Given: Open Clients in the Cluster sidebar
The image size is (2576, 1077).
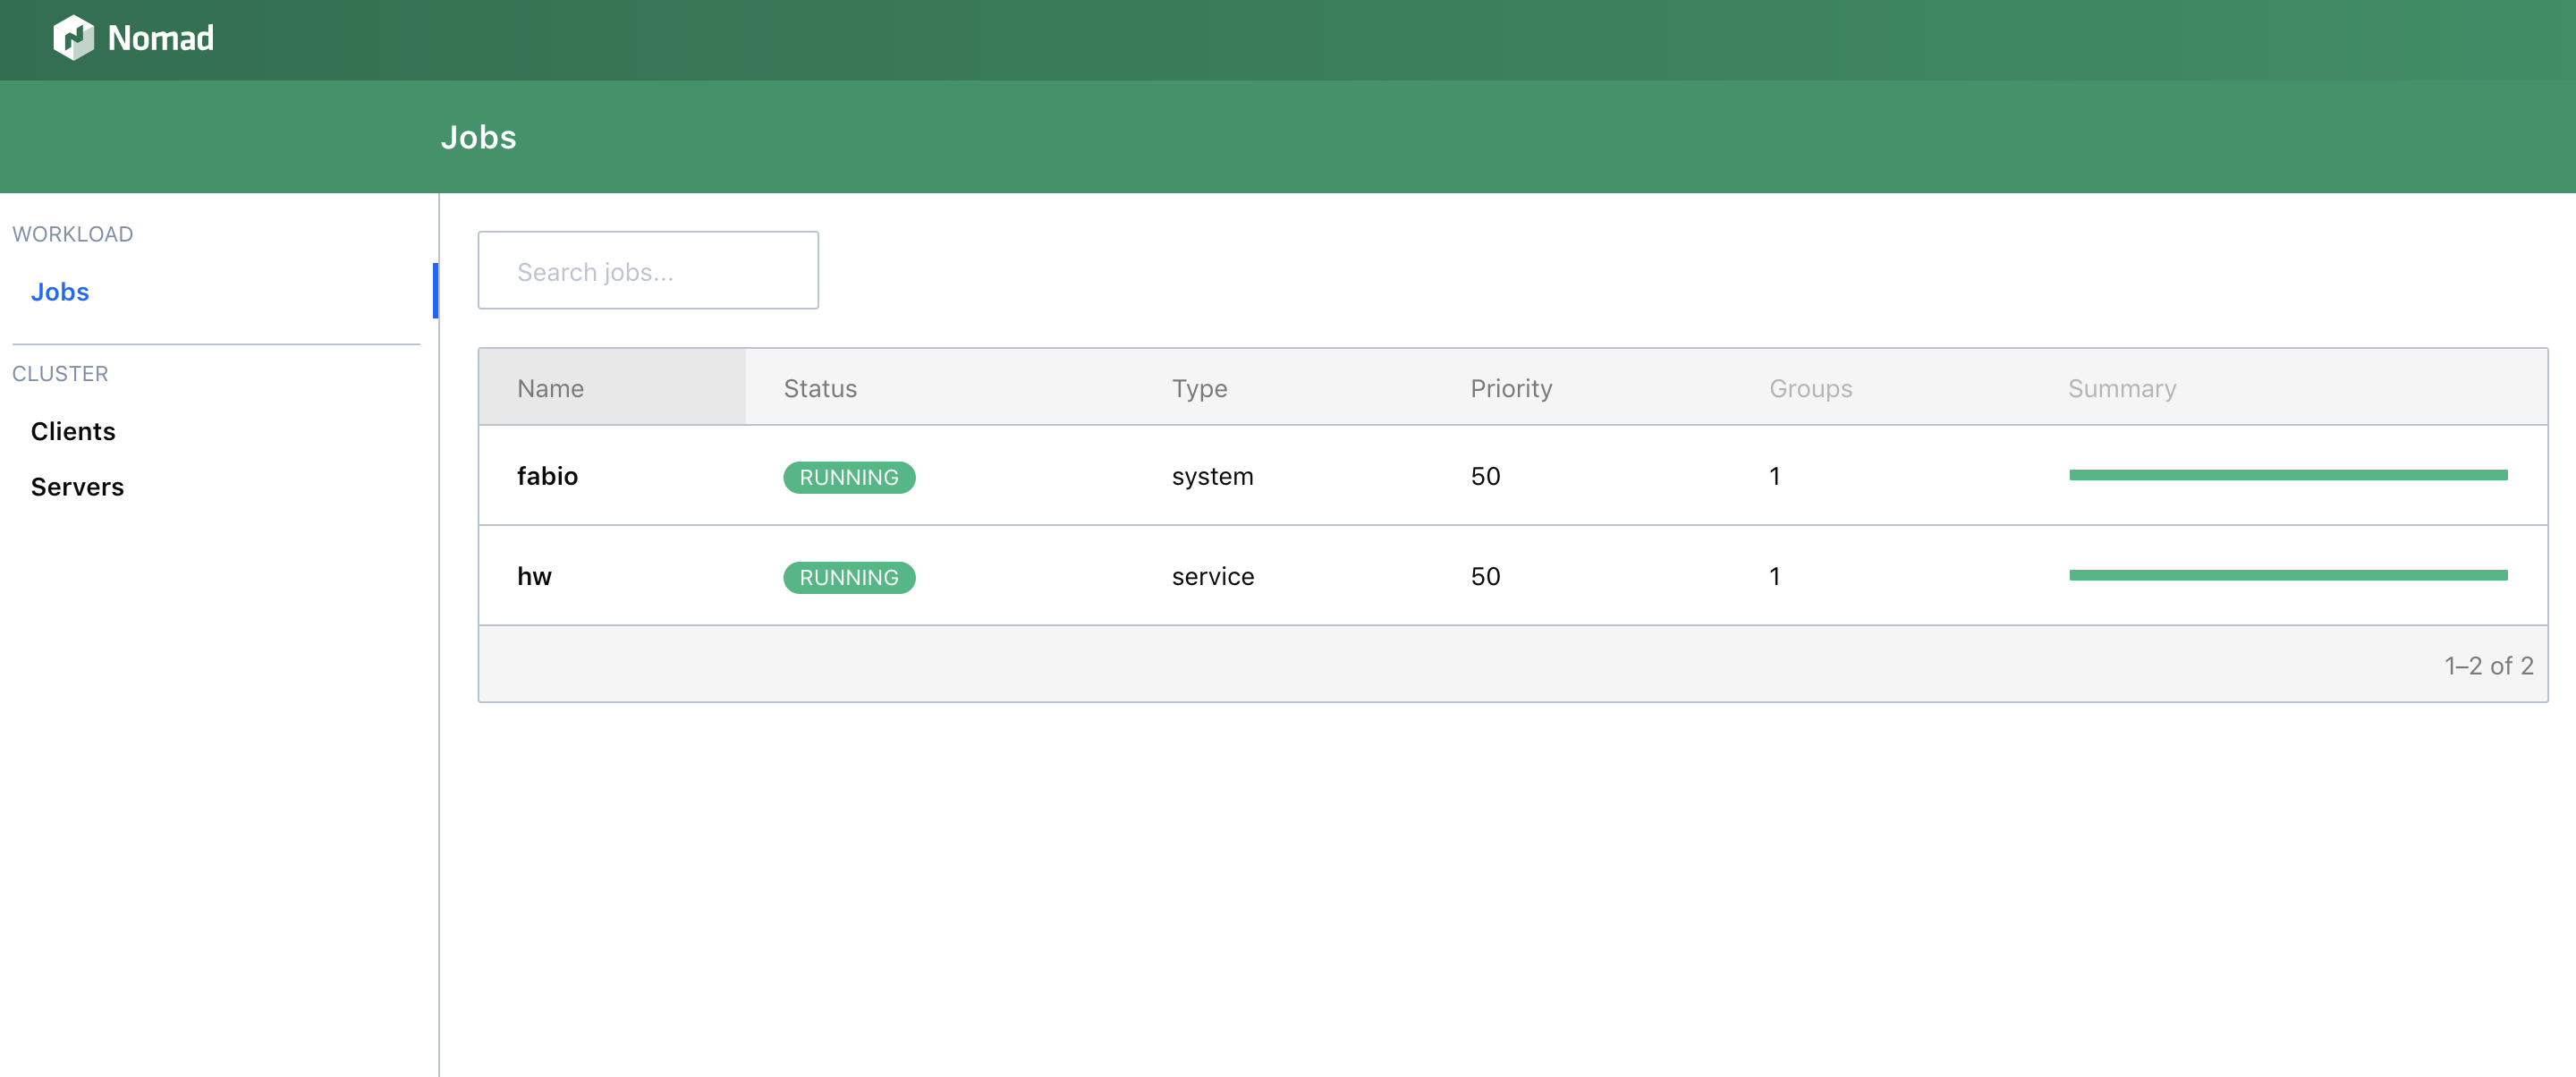Looking at the screenshot, I should pos(73,431).
